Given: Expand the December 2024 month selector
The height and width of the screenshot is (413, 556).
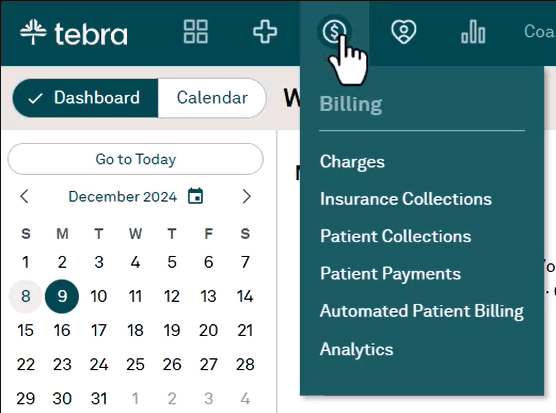Looking at the screenshot, I should (123, 196).
